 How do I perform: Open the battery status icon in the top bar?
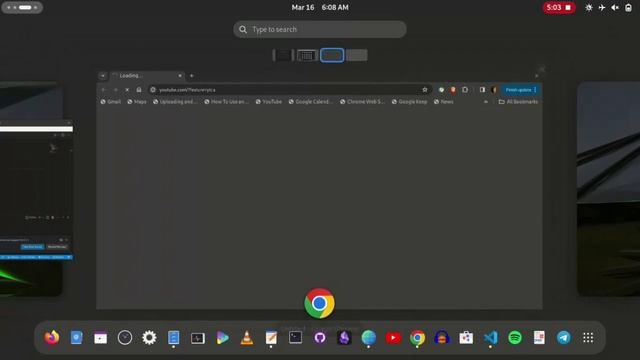[628, 7]
